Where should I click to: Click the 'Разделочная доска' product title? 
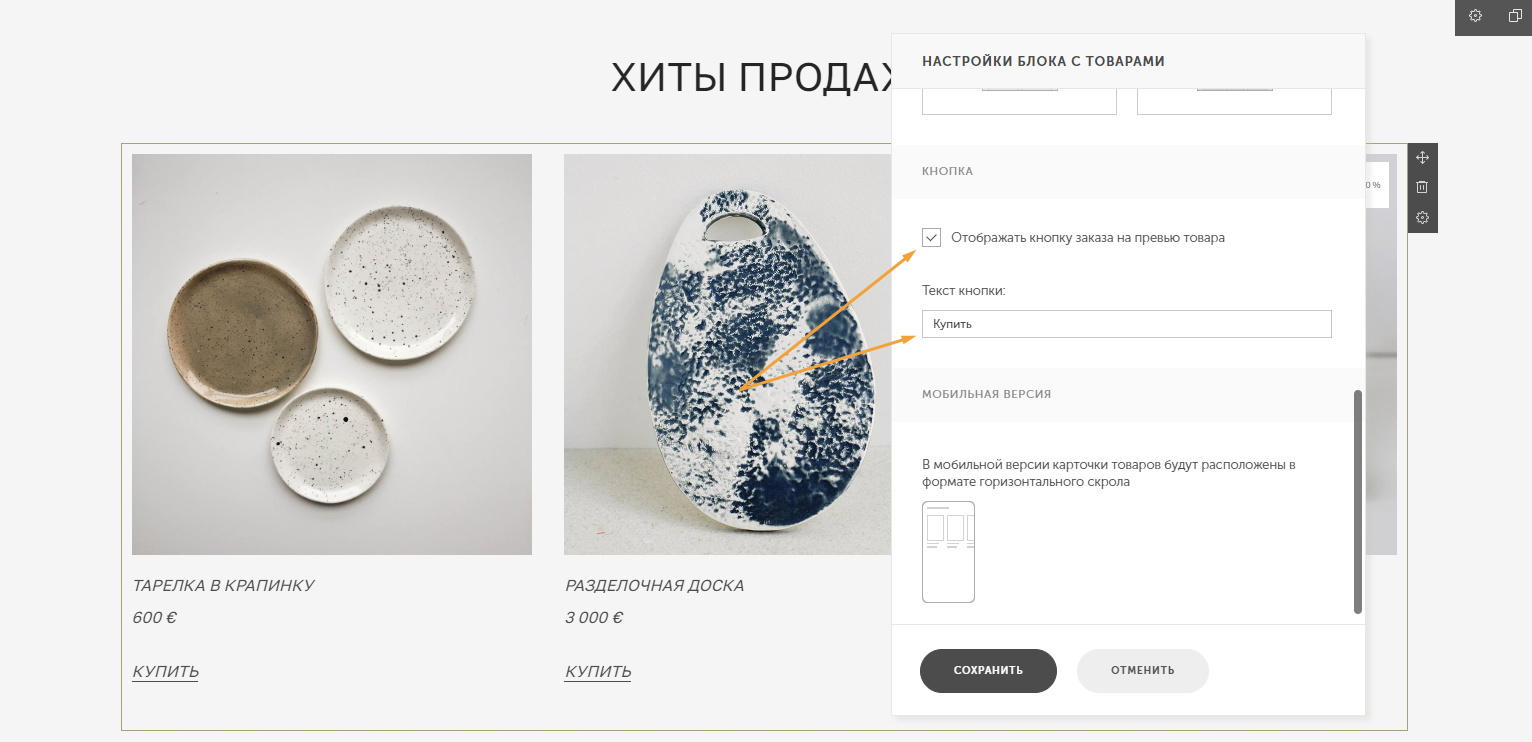tap(654, 585)
